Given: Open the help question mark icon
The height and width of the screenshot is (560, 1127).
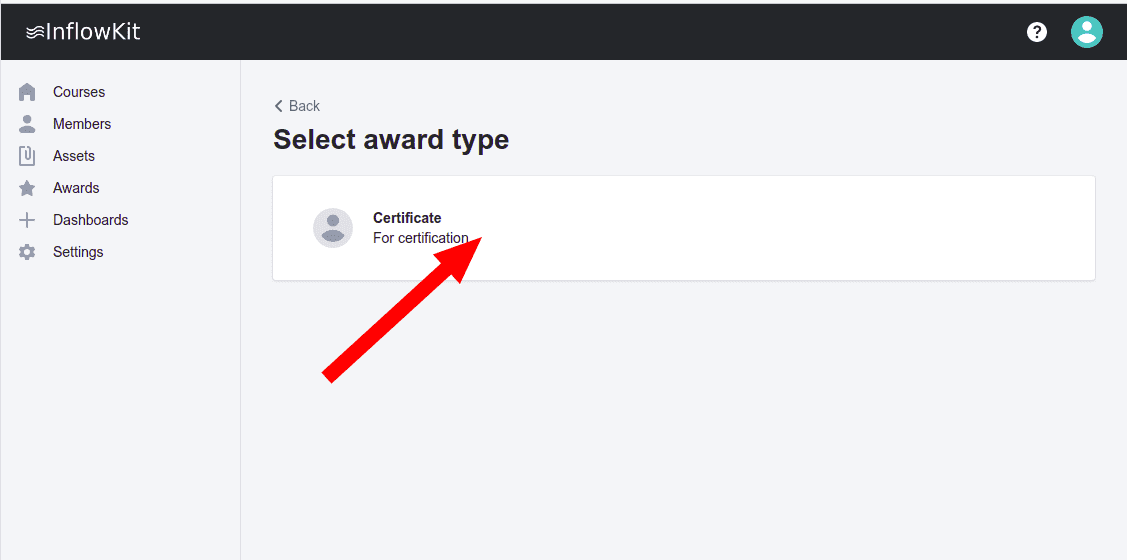Looking at the screenshot, I should [1037, 32].
